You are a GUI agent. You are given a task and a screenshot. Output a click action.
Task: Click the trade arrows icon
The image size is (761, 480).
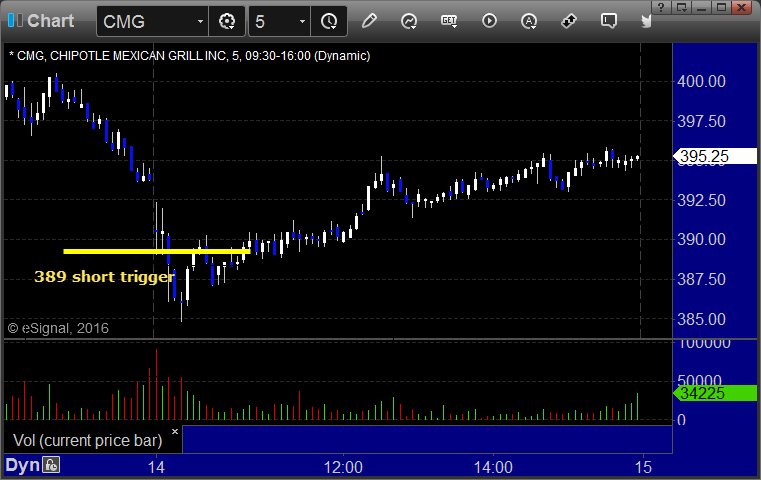[x=568, y=21]
